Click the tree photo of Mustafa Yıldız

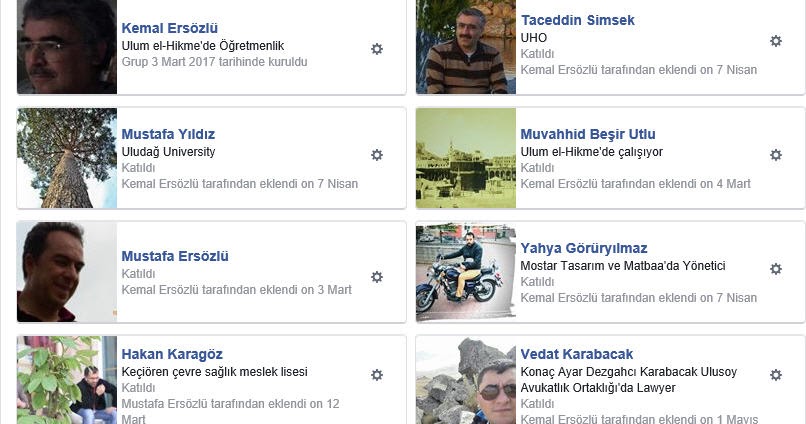67,158
